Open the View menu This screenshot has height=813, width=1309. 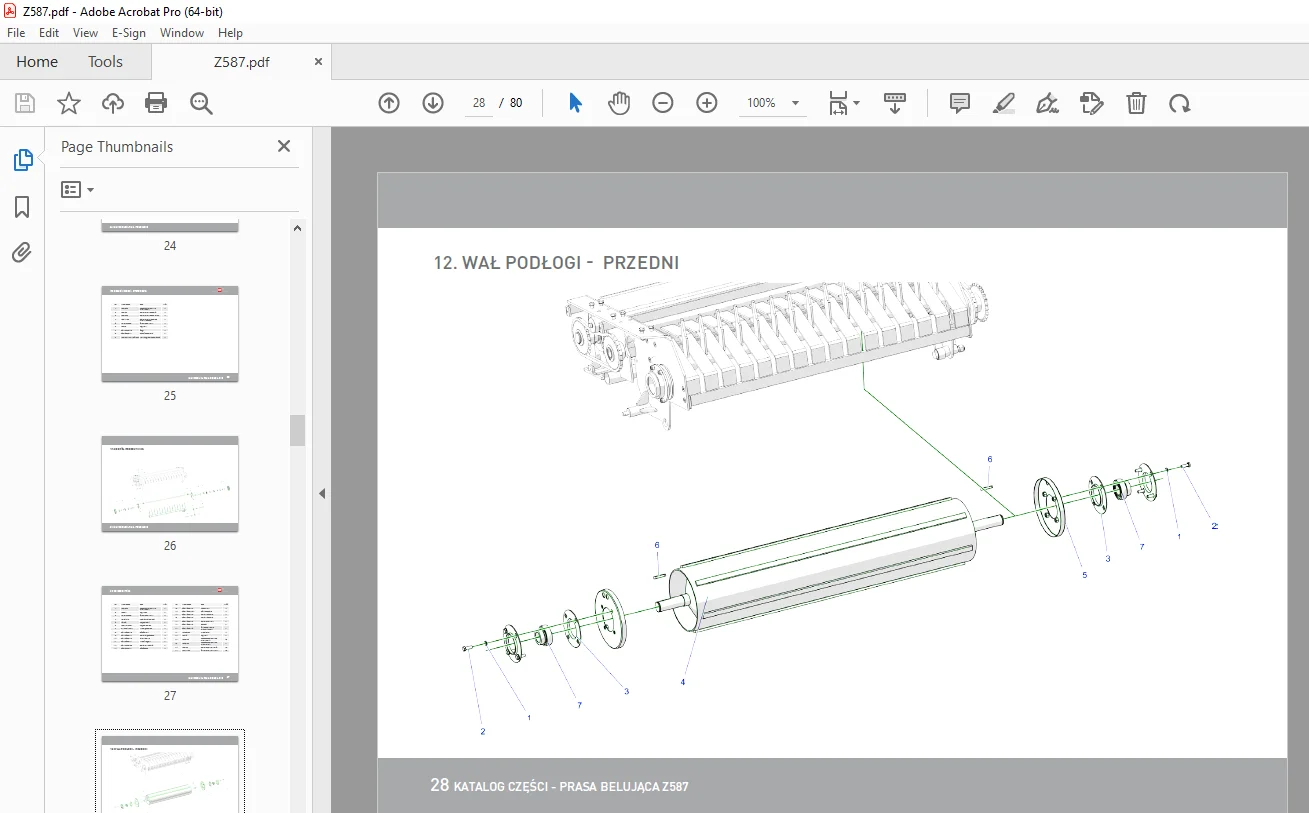click(x=85, y=33)
